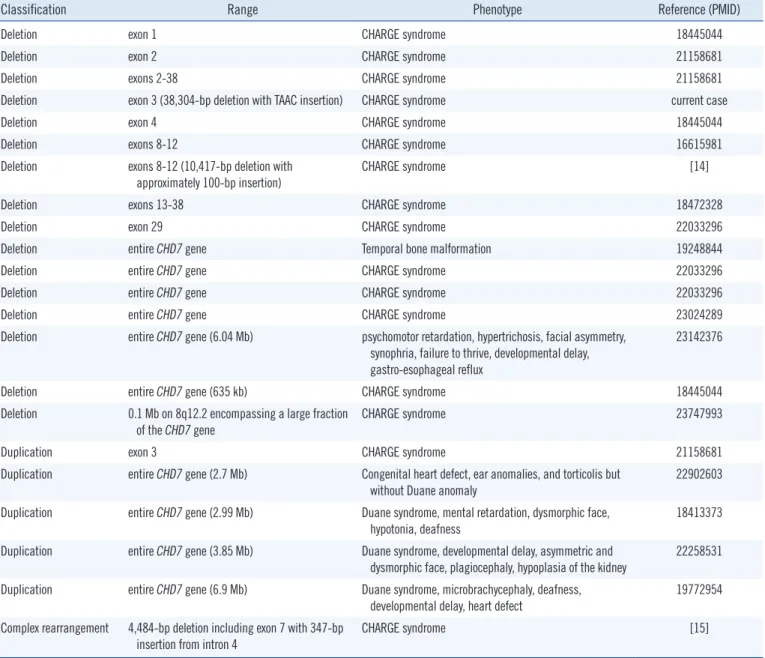Select the 'exons 13-38' range cell

[156, 205]
